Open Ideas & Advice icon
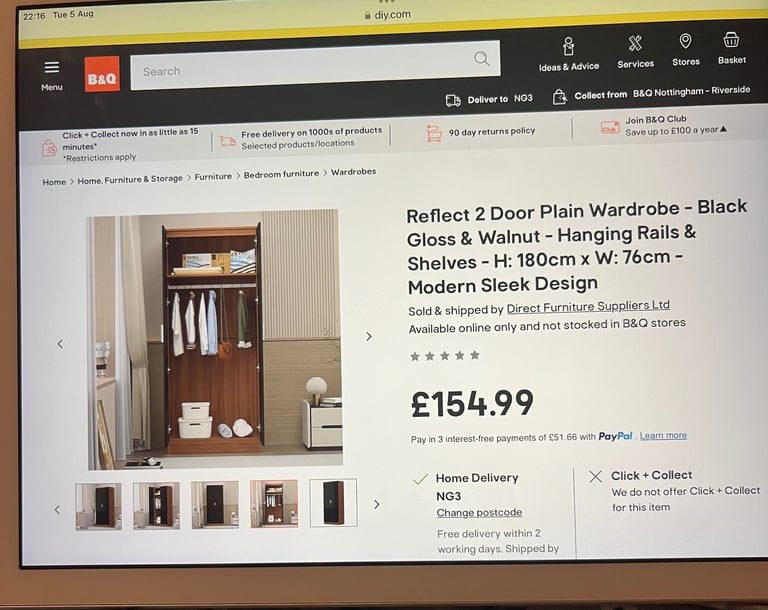Image resolution: width=768 pixels, height=610 pixels. pos(568,47)
